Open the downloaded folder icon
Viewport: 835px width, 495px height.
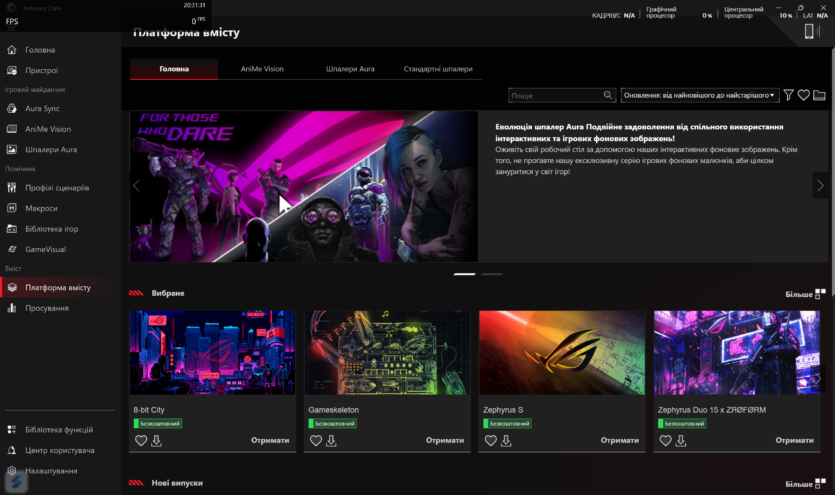pos(819,95)
